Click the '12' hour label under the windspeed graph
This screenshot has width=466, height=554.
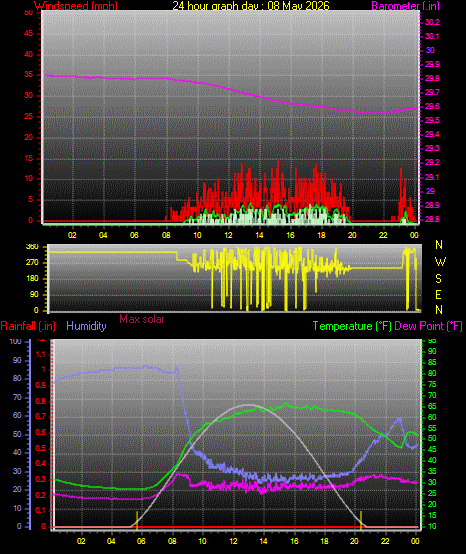click(x=228, y=235)
